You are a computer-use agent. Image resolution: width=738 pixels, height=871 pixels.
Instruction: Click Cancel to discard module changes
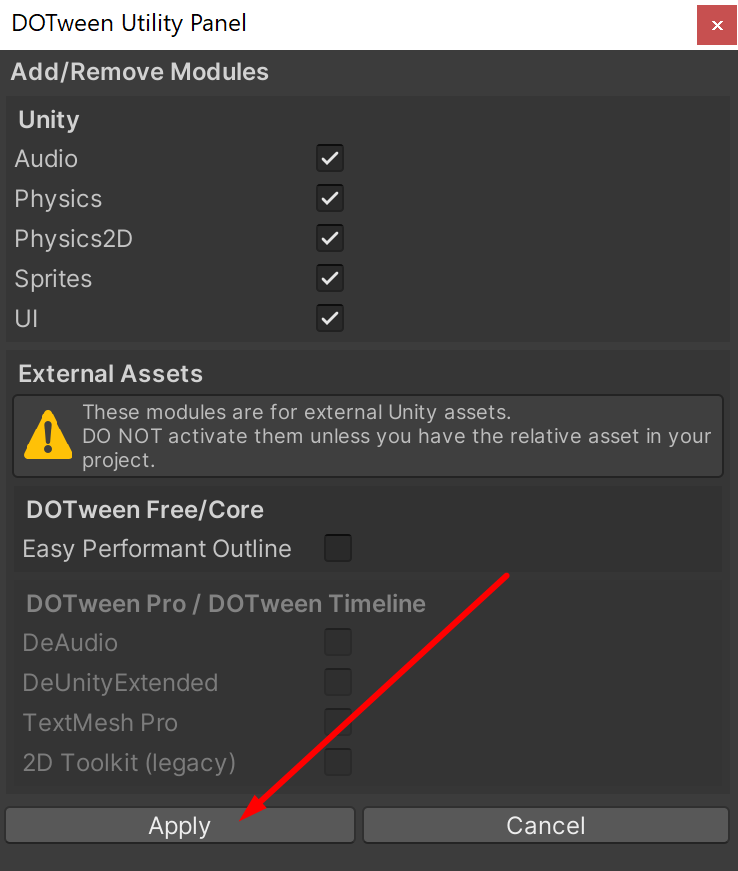pos(545,825)
